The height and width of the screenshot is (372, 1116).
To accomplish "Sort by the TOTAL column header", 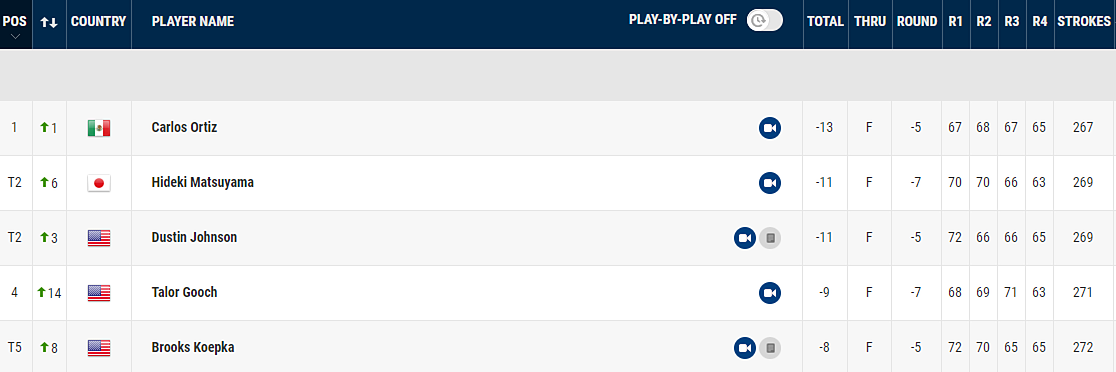I will click(826, 21).
